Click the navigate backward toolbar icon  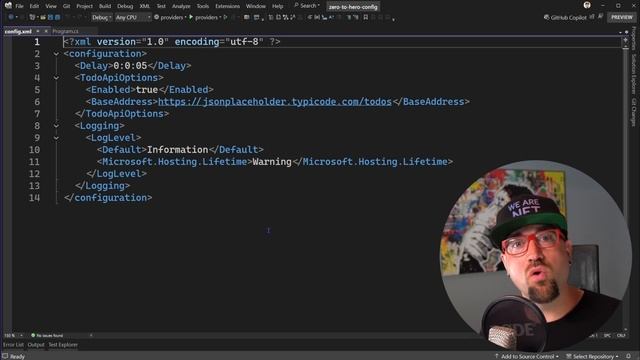11,17
